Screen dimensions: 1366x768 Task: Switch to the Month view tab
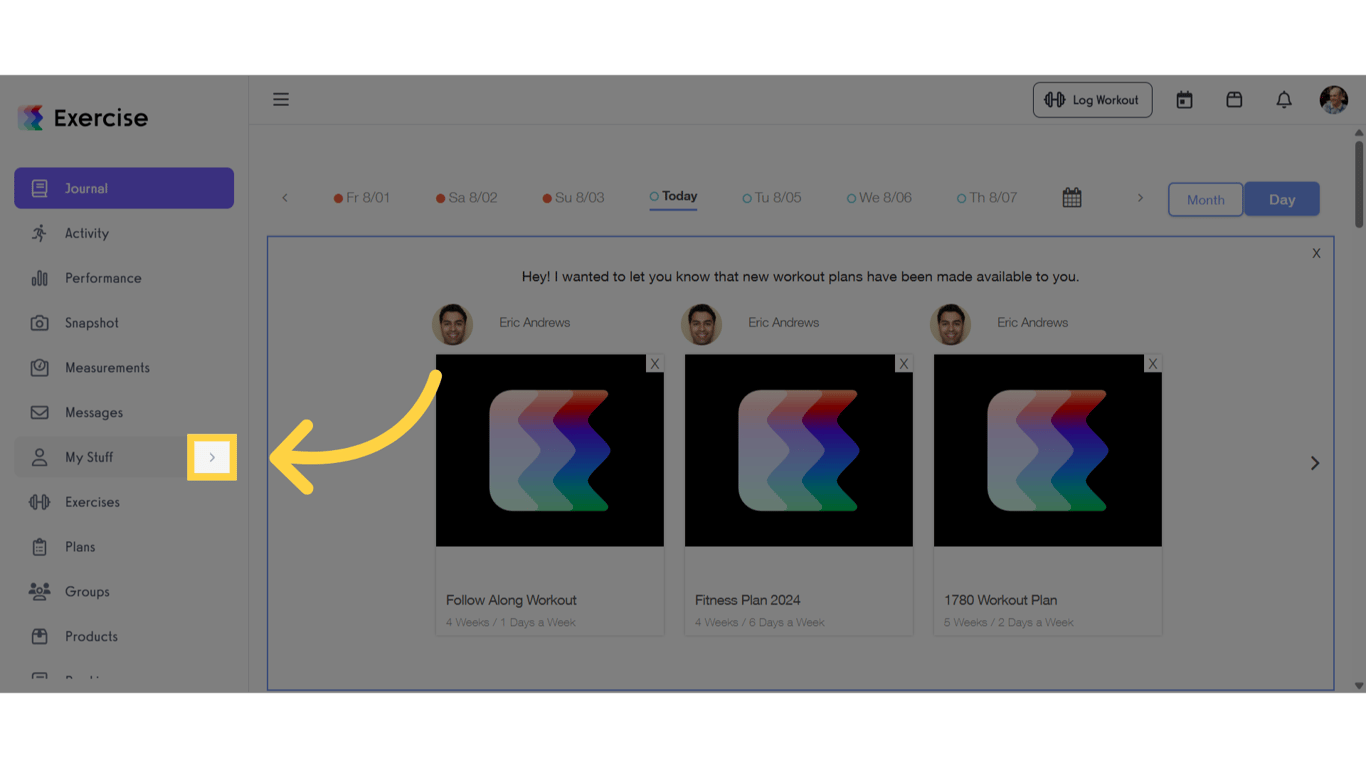coord(1205,199)
